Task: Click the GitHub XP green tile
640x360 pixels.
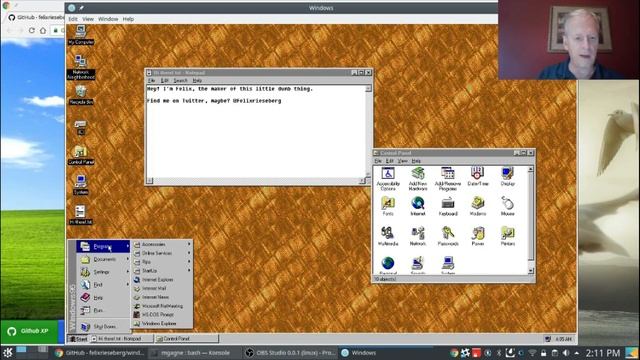Action: point(29,331)
